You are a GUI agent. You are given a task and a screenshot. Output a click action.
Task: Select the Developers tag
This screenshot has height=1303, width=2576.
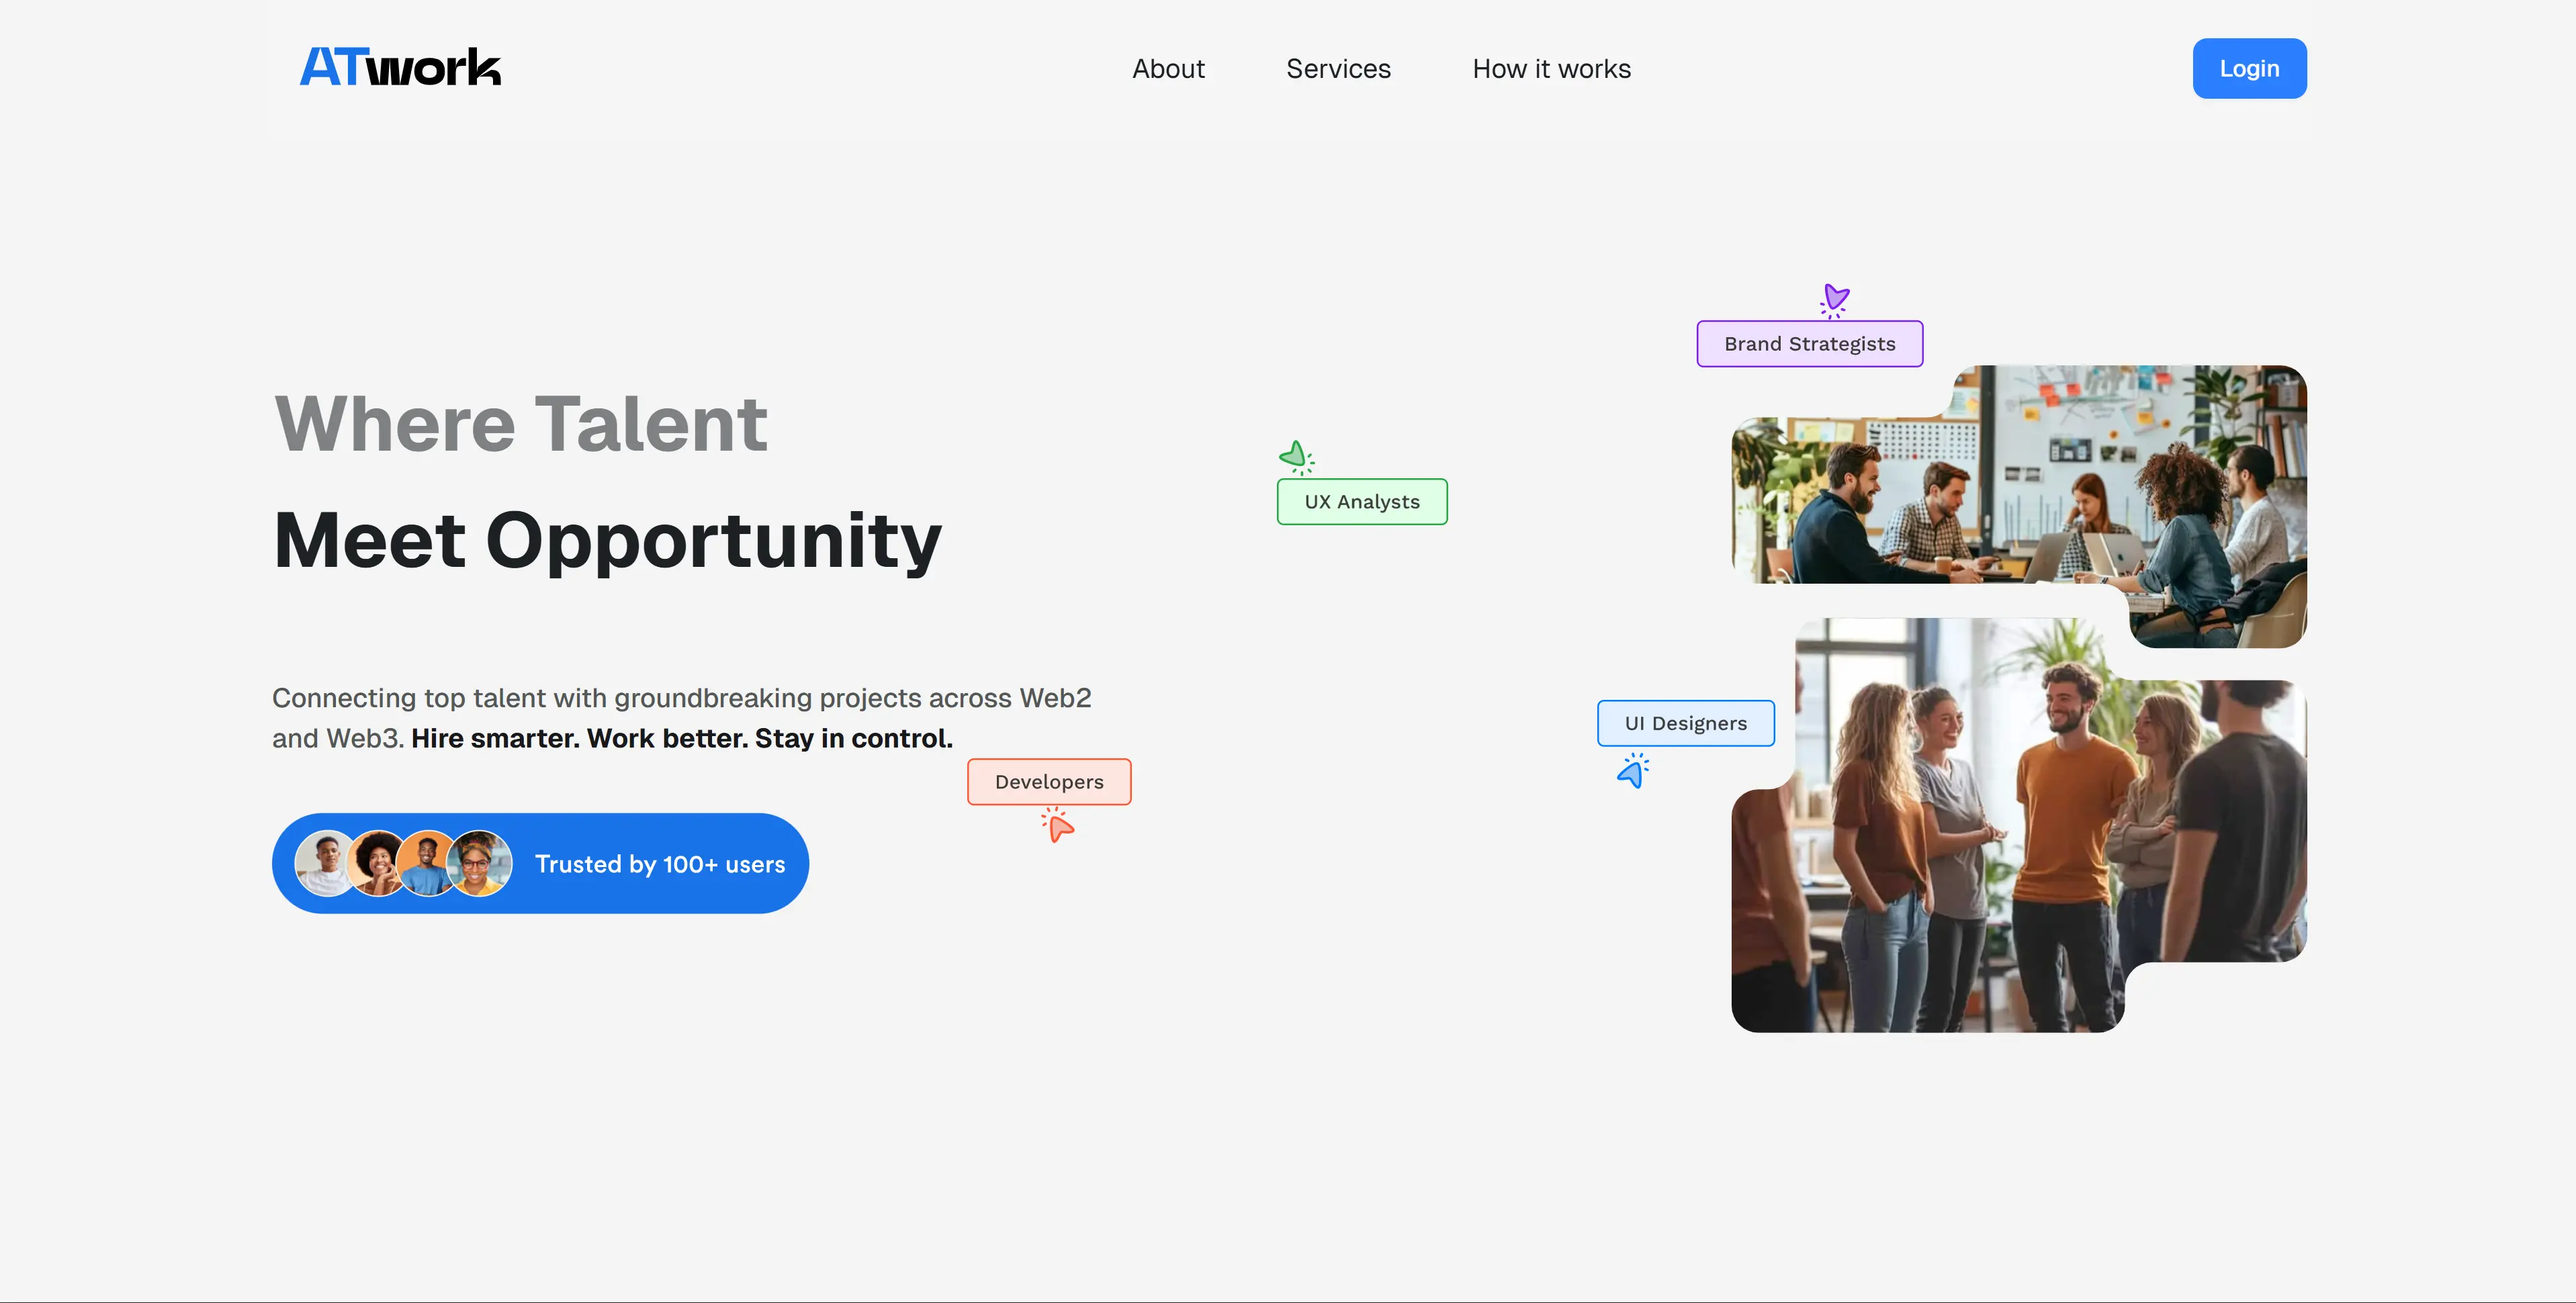pyautogui.click(x=1049, y=782)
